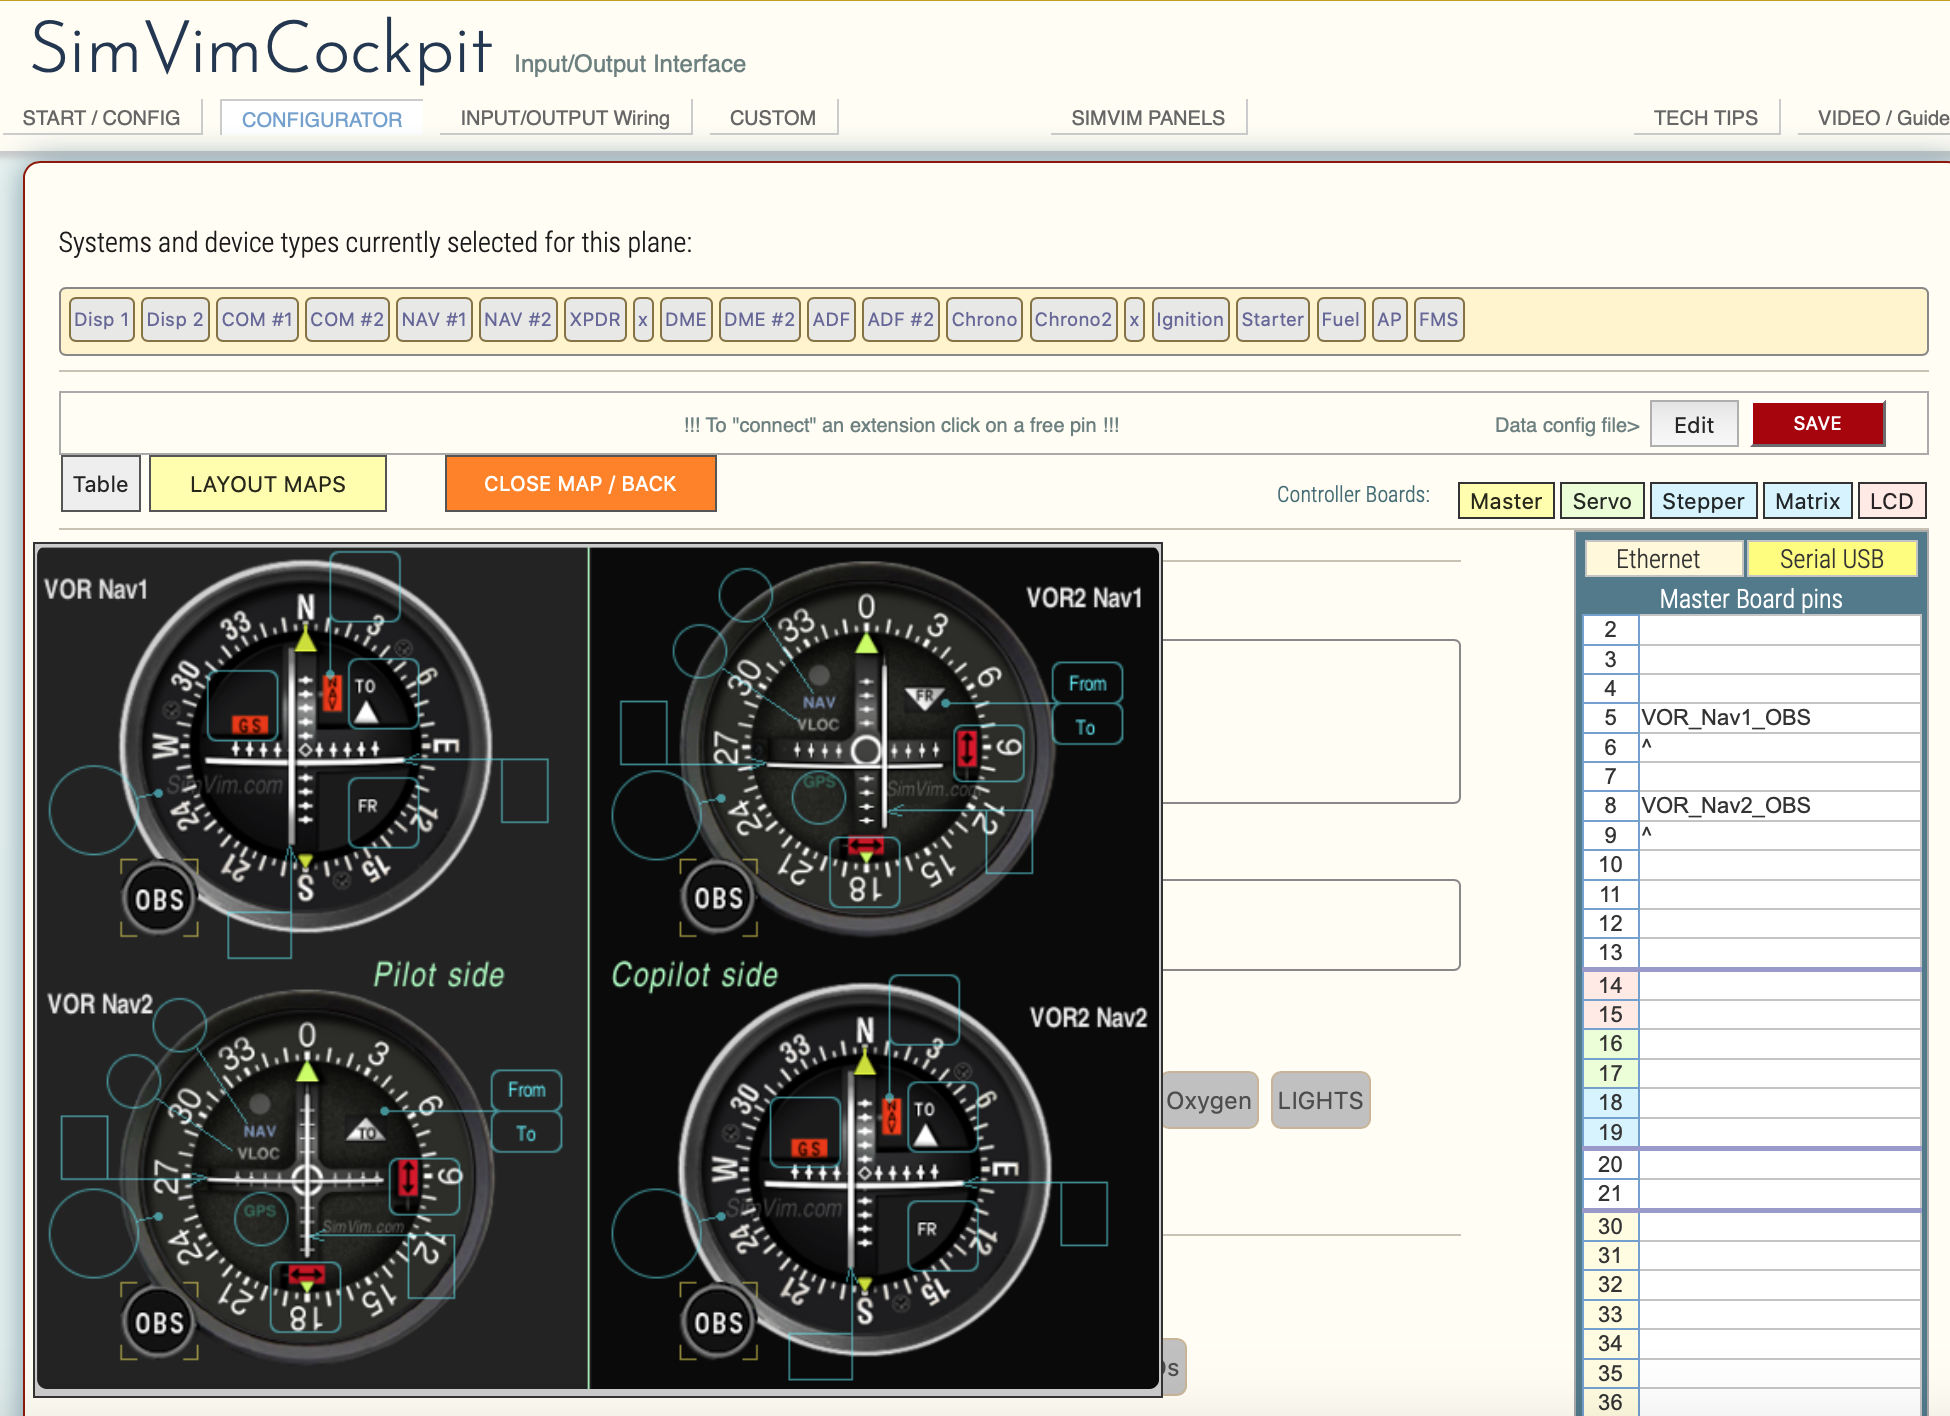The height and width of the screenshot is (1416, 1950).
Task: Select the Chrono2 system tag
Action: [1073, 320]
